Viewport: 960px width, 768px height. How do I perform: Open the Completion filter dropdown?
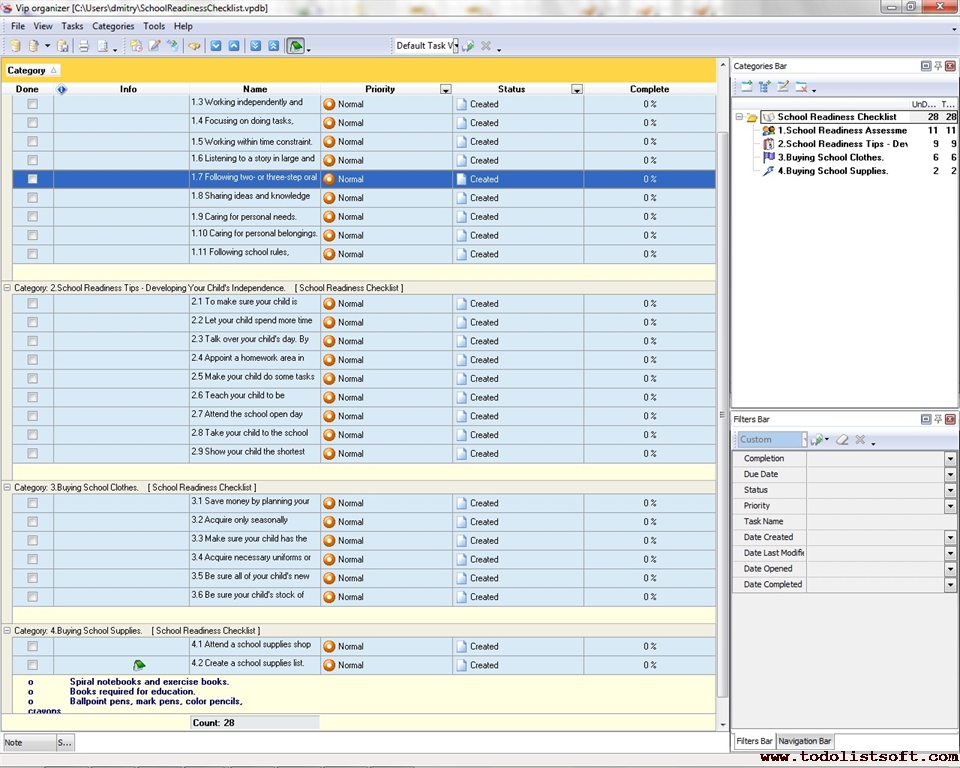pos(950,459)
